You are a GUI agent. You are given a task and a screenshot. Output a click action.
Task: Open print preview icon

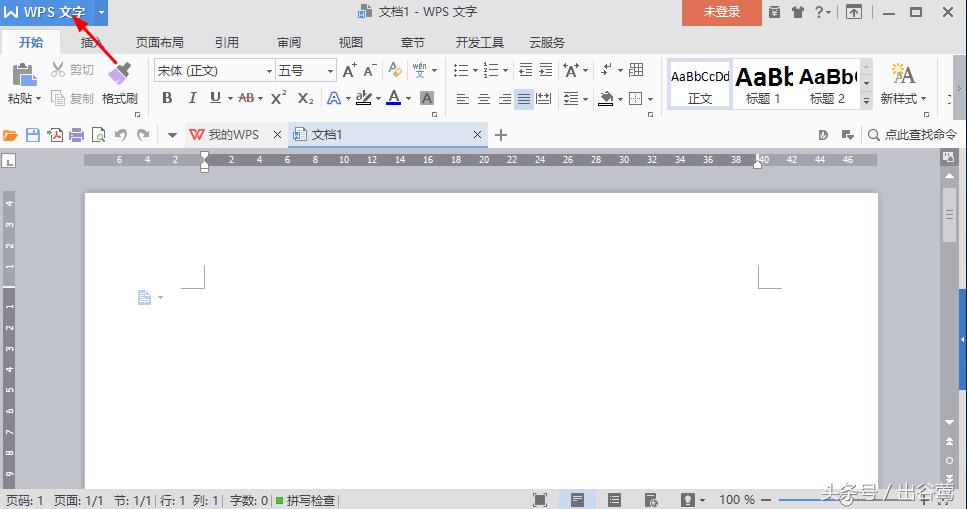pyautogui.click(x=98, y=135)
